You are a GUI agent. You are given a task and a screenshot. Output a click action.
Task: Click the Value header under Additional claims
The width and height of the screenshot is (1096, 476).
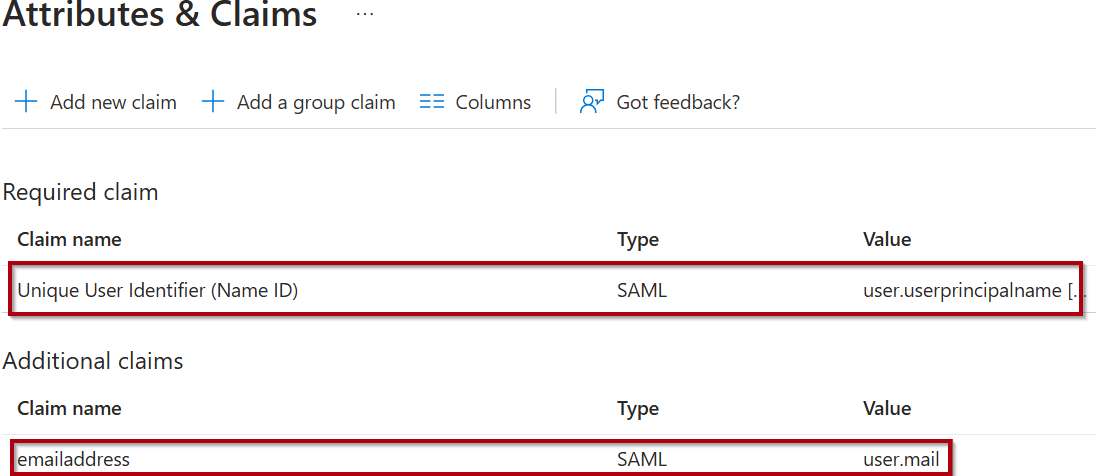[887, 408]
